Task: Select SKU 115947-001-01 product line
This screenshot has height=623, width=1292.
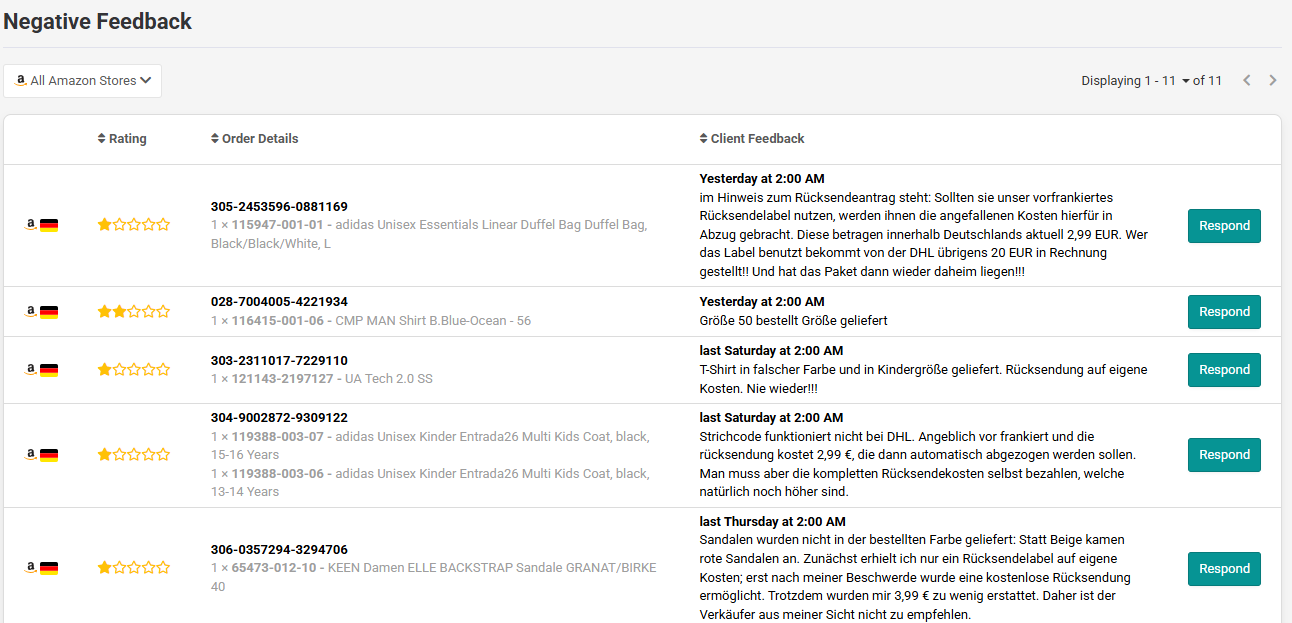Action: click(429, 235)
